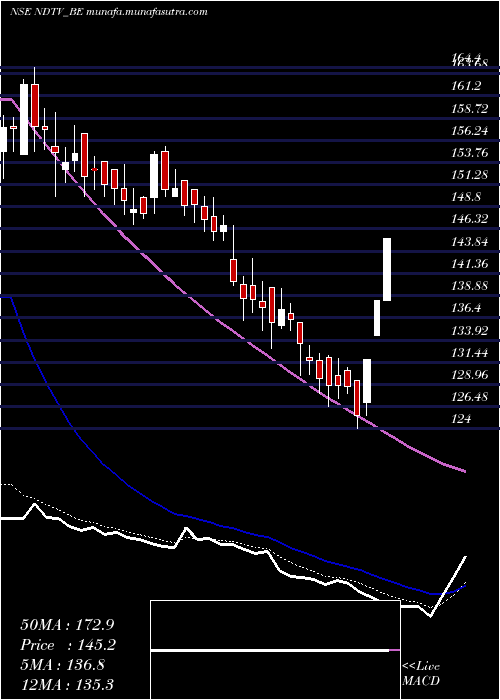Select the 124 price level label
The image size is (500, 700).
[x=462, y=419]
